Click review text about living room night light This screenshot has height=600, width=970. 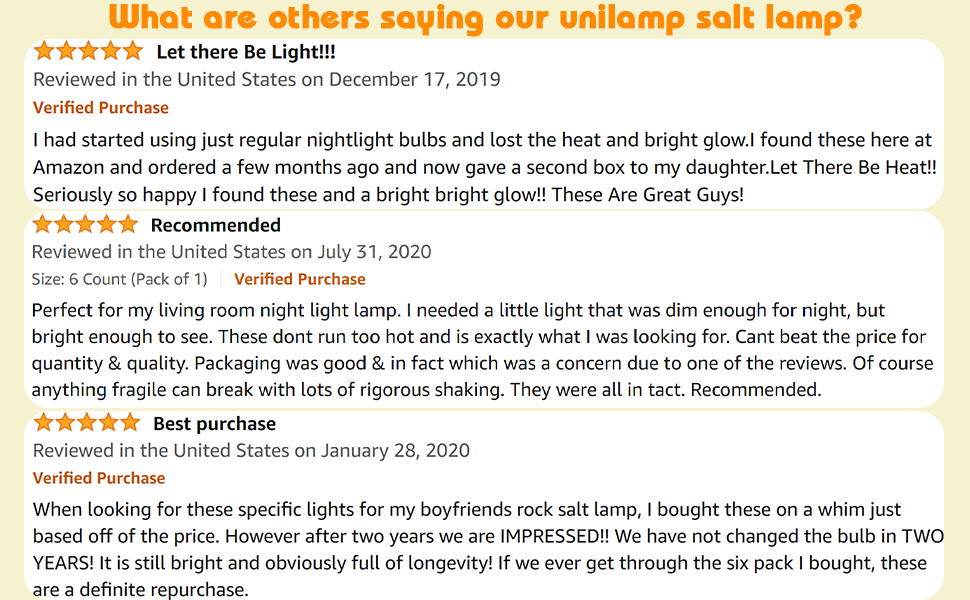482,349
